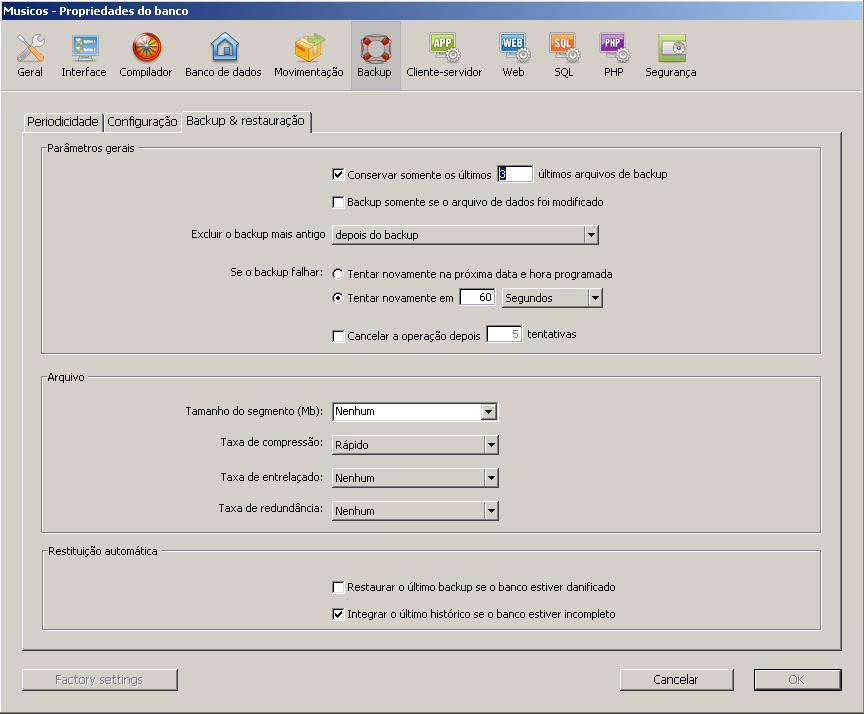Open the Geral settings section
The width and height of the screenshot is (864, 714).
click(x=30, y=56)
